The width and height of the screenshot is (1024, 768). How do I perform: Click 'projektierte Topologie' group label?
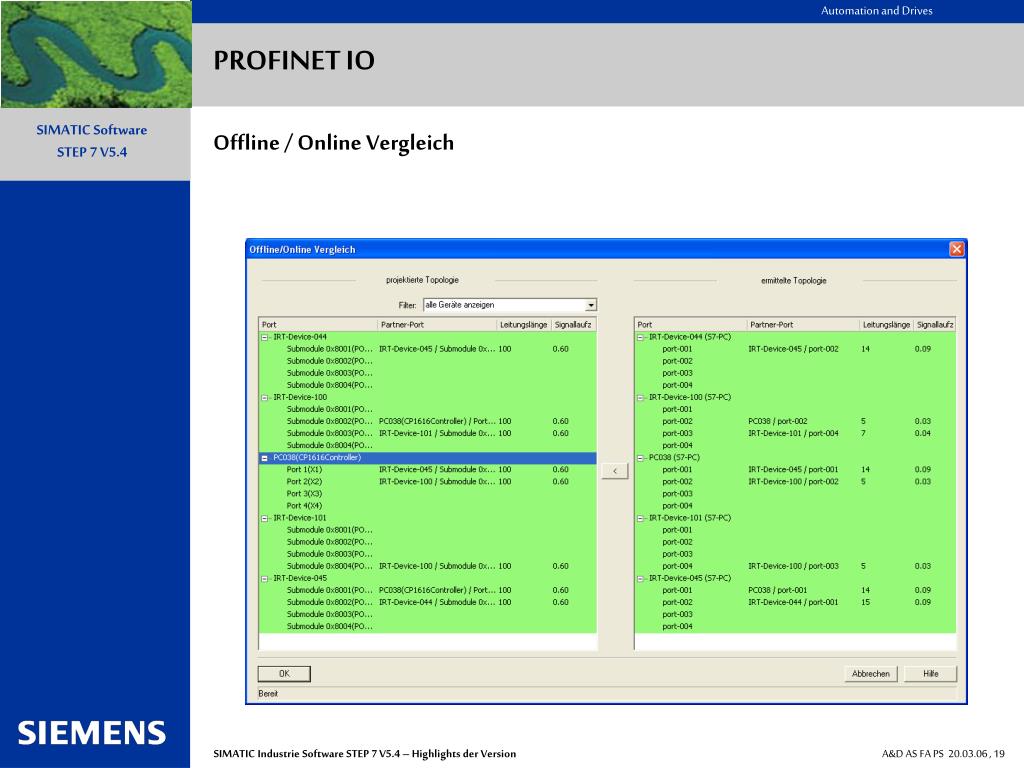click(422, 280)
